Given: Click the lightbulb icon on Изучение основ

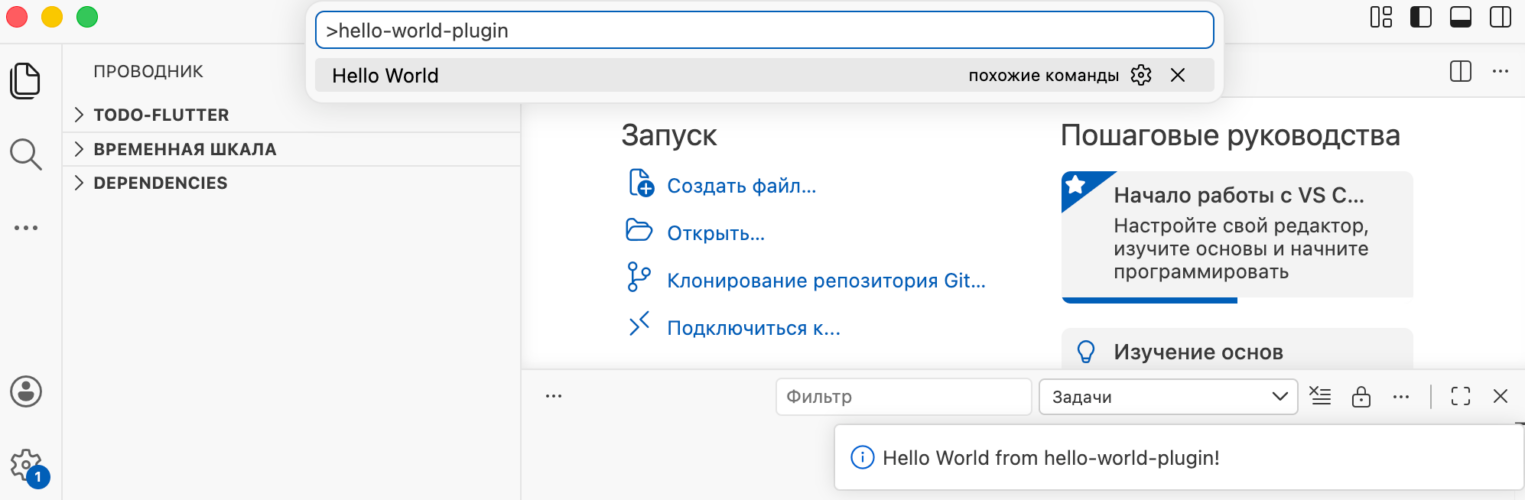Looking at the screenshot, I should [x=1085, y=352].
